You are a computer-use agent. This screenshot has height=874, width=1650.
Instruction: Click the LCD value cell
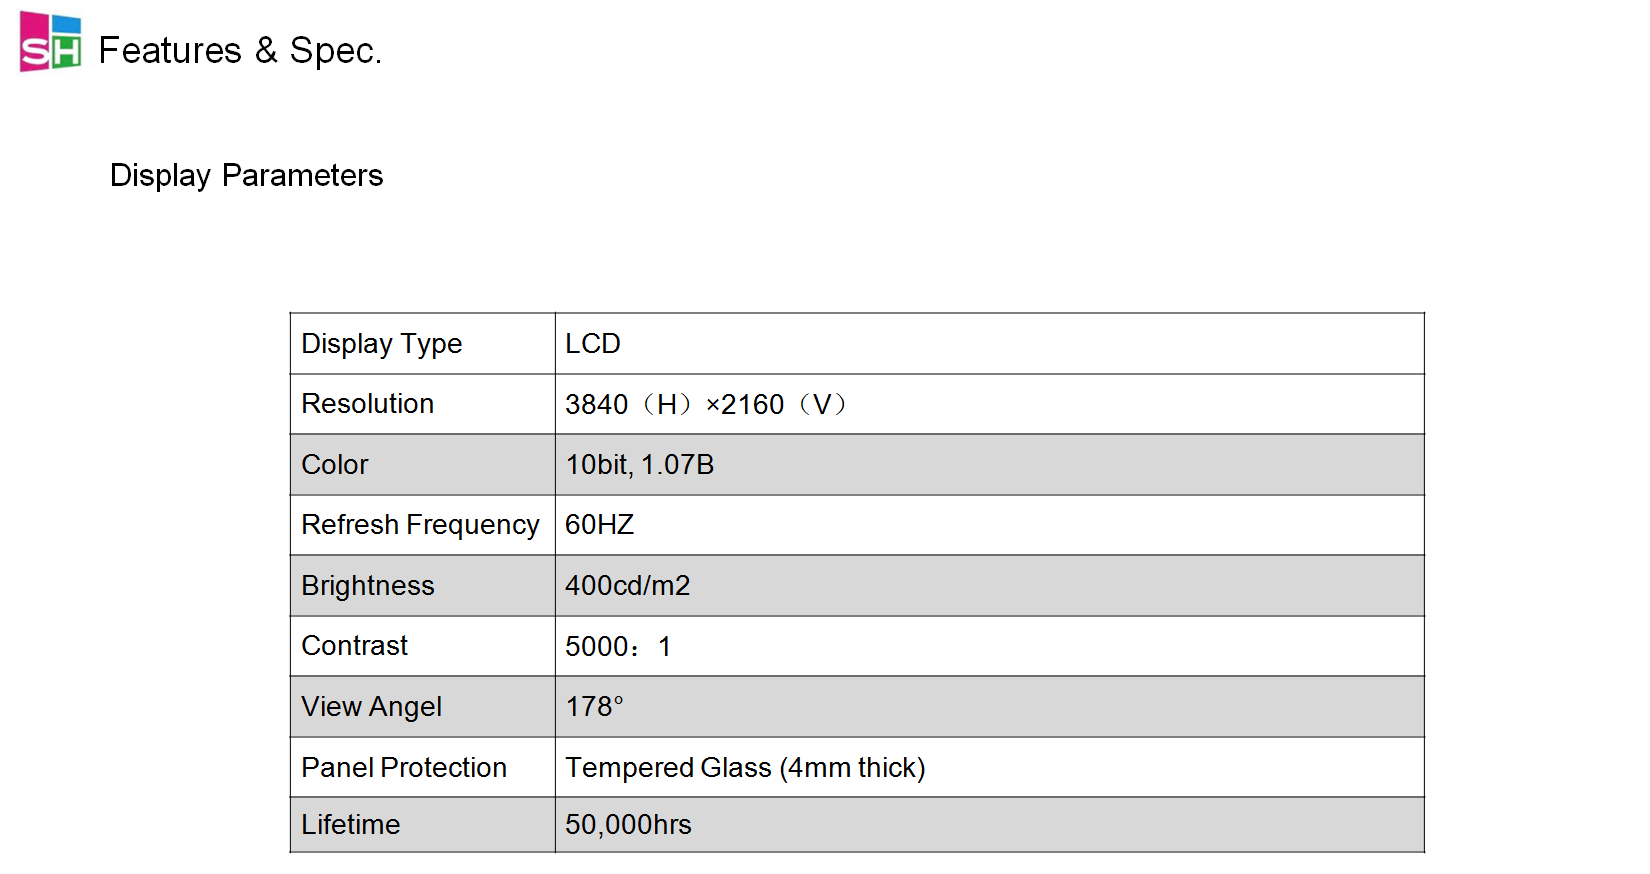593,344
